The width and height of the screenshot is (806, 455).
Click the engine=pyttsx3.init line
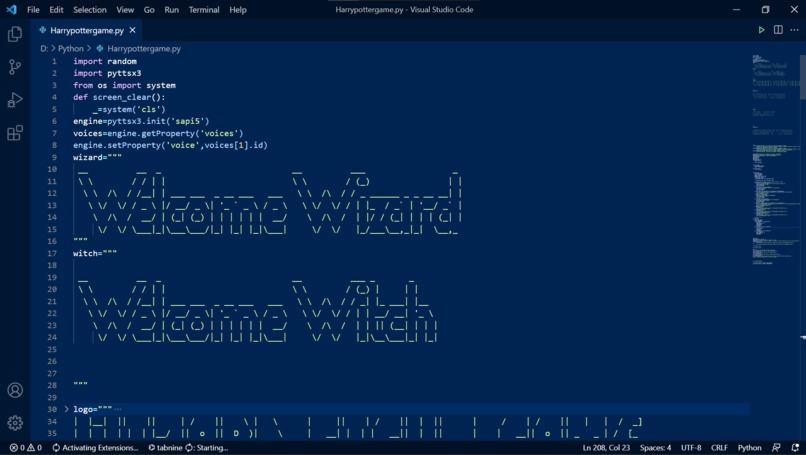(141, 121)
